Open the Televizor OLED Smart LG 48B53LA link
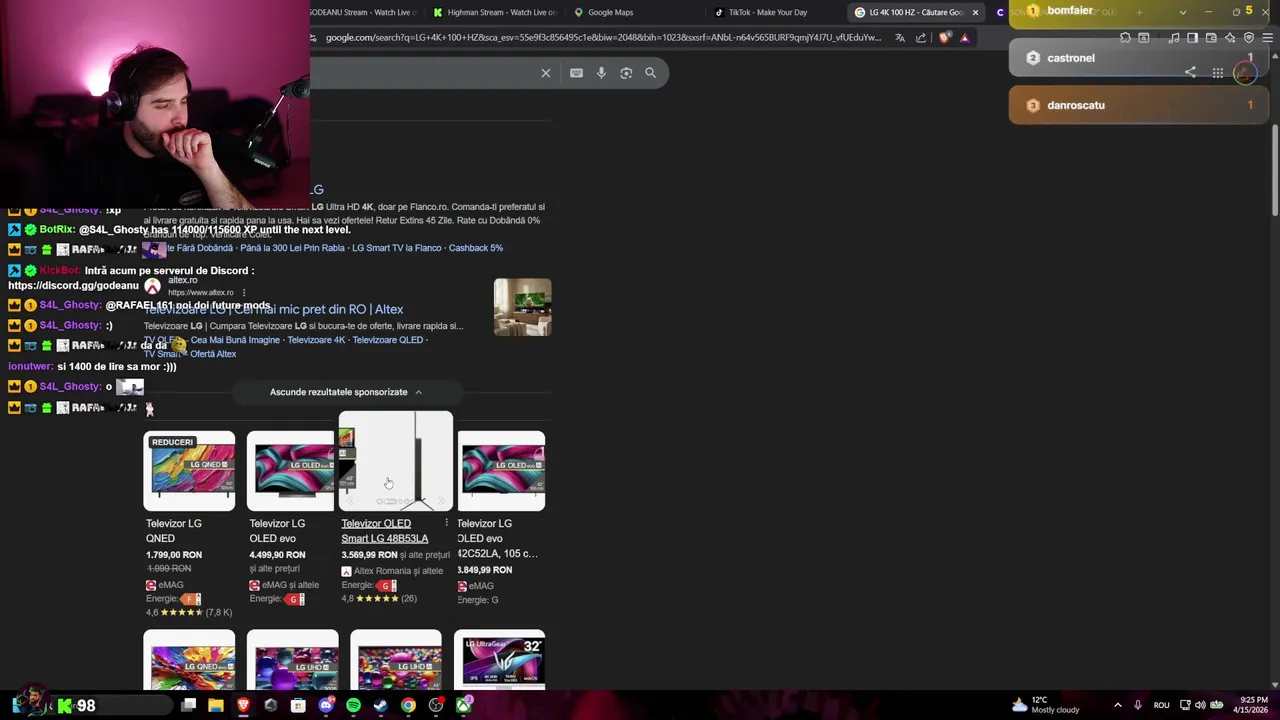 385,531
